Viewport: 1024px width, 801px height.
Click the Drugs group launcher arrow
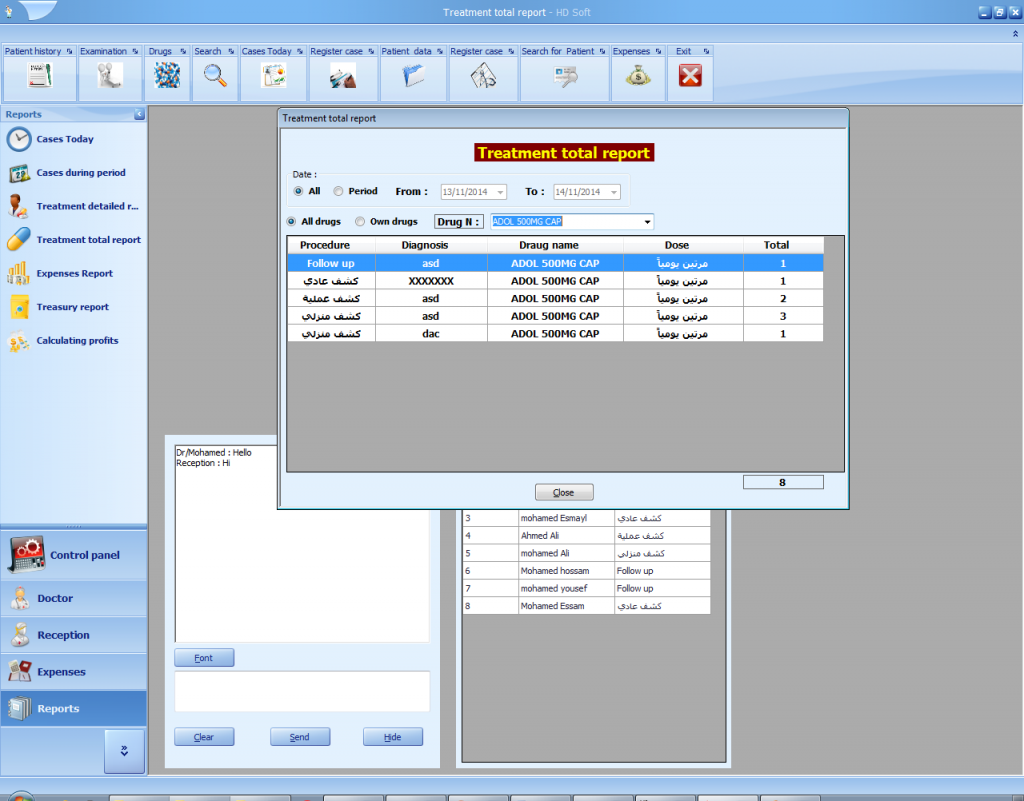point(183,51)
